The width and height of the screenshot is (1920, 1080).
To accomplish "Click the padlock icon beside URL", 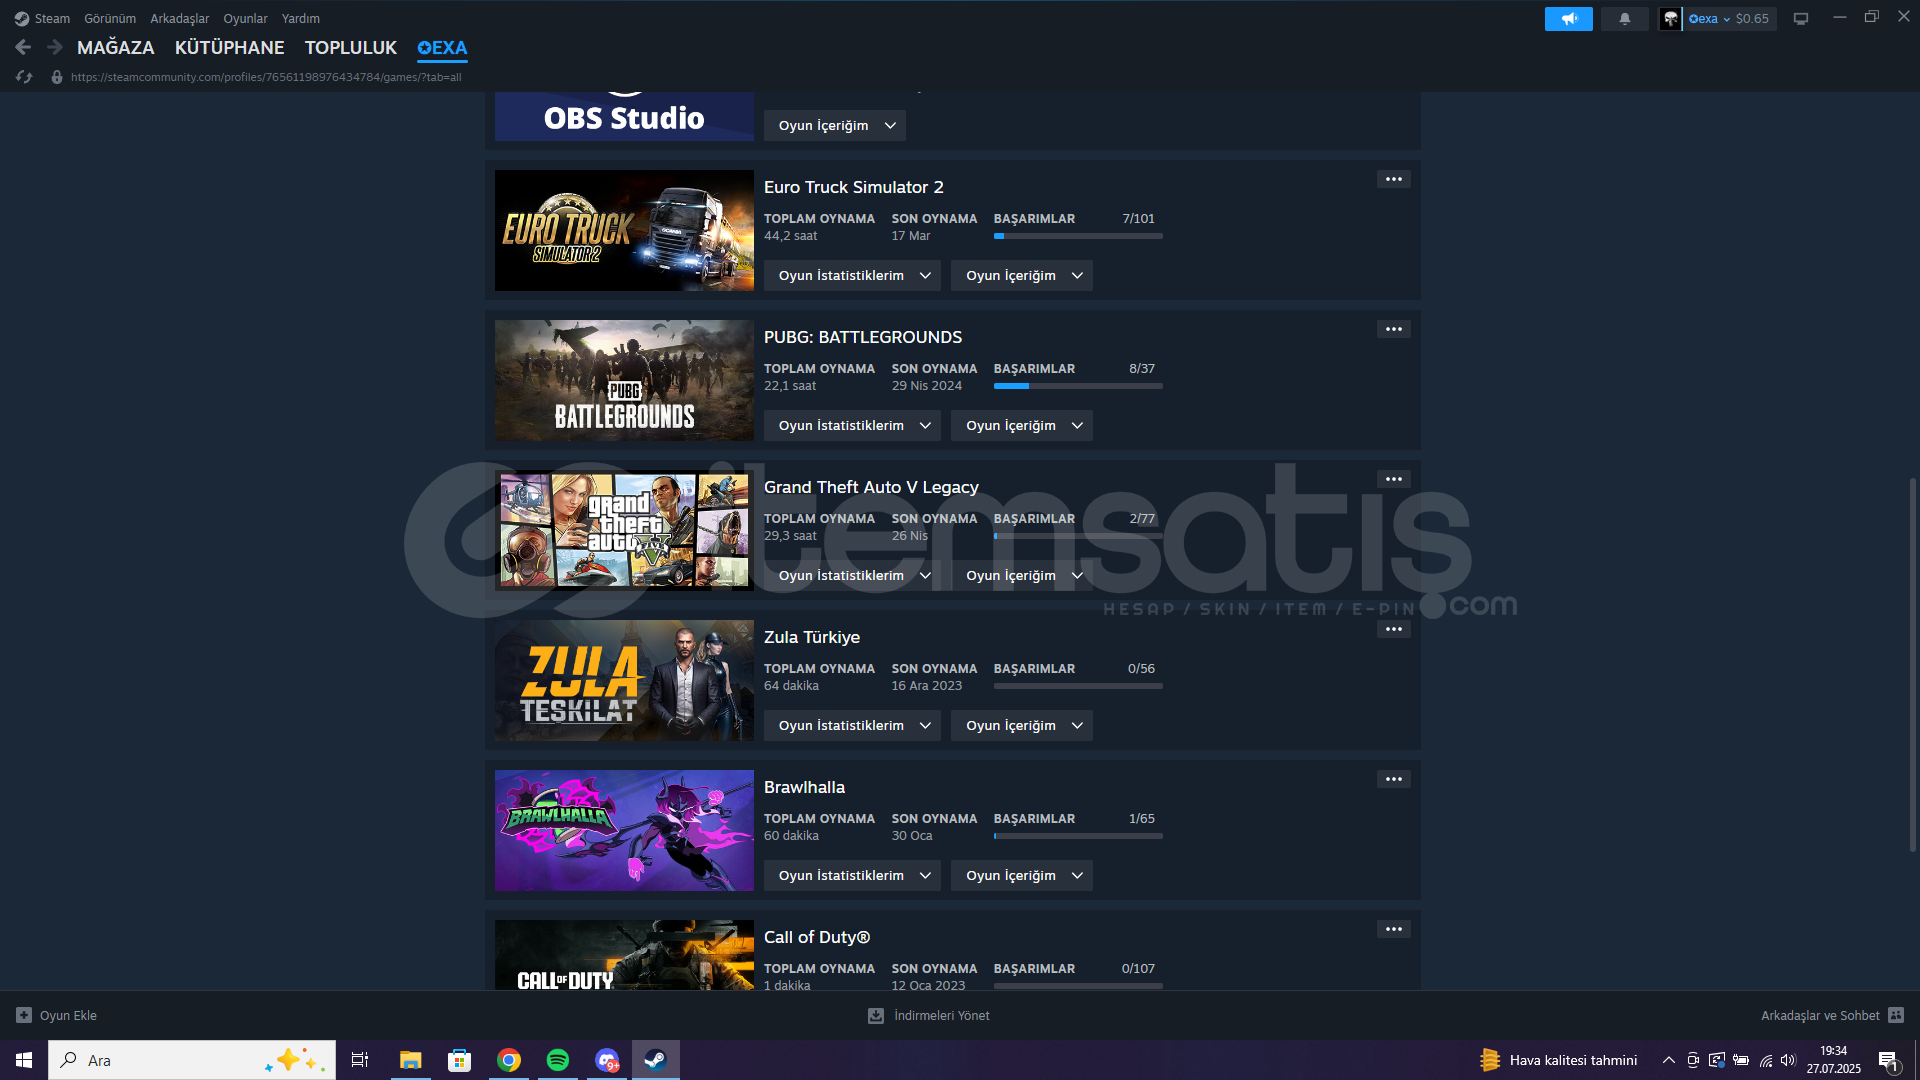I will coord(57,77).
